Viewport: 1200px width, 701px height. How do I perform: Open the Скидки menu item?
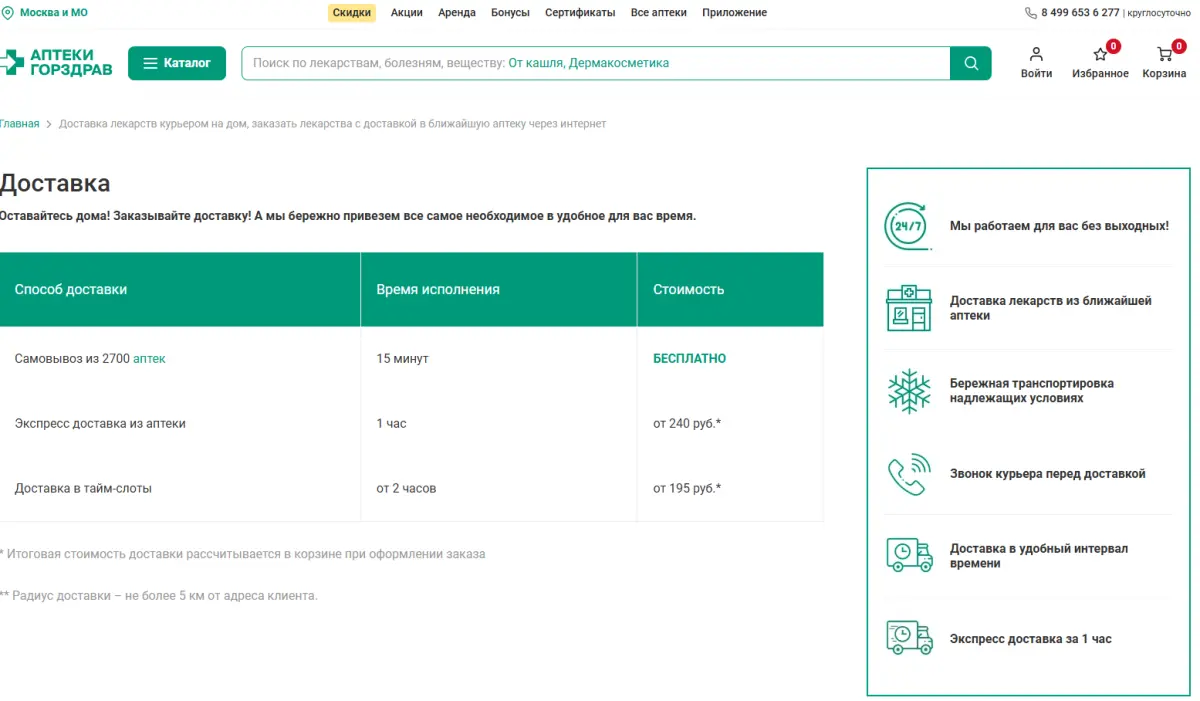click(x=352, y=13)
